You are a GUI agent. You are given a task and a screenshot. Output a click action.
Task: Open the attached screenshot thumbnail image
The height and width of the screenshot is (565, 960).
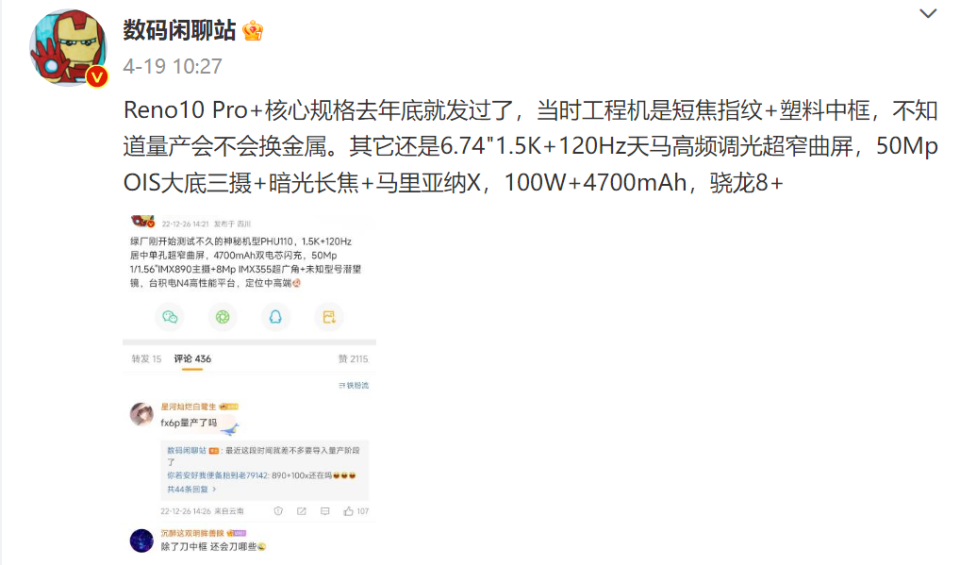pos(249,385)
